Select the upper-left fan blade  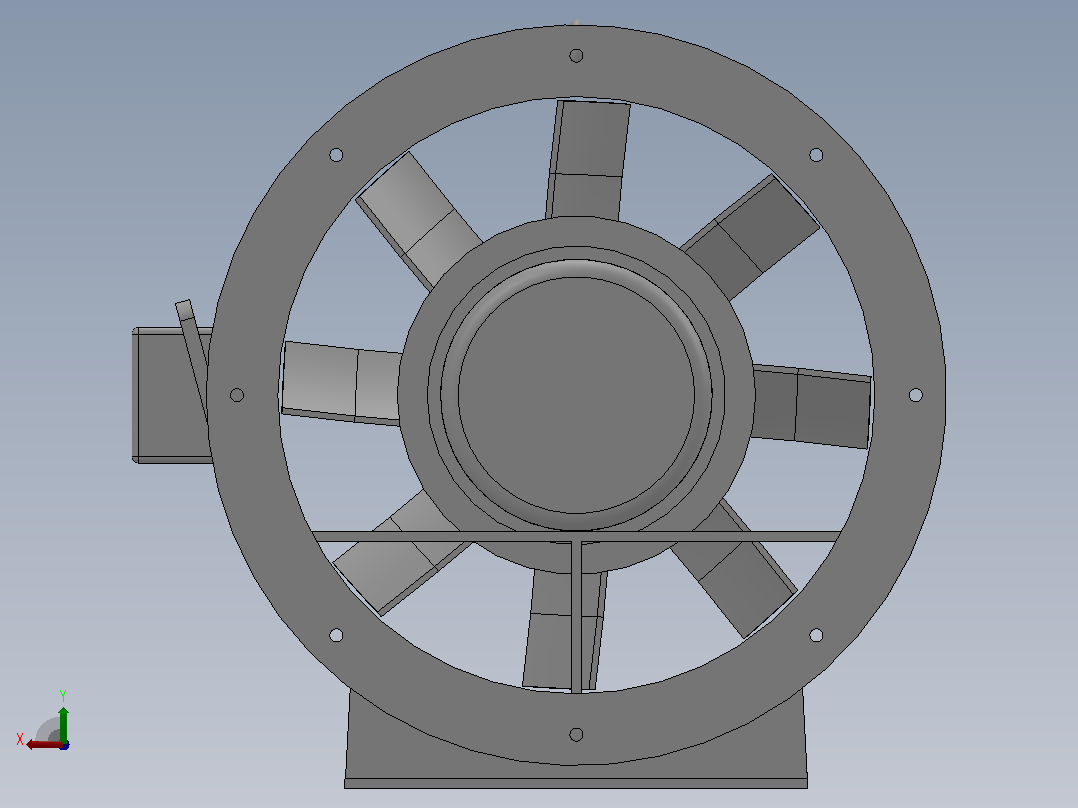click(x=418, y=220)
